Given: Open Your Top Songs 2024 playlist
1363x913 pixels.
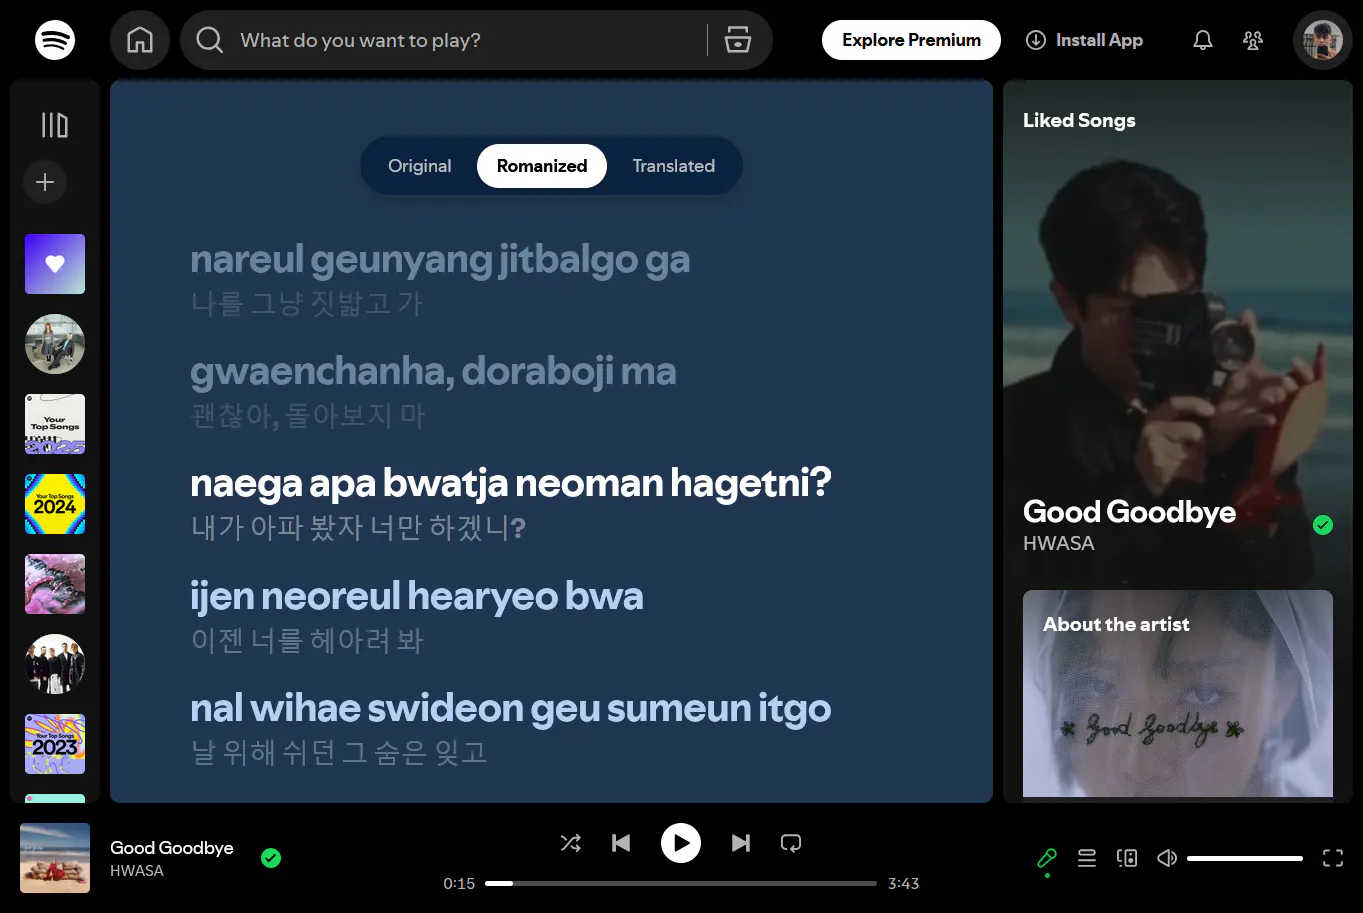Looking at the screenshot, I should pyautogui.click(x=55, y=504).
